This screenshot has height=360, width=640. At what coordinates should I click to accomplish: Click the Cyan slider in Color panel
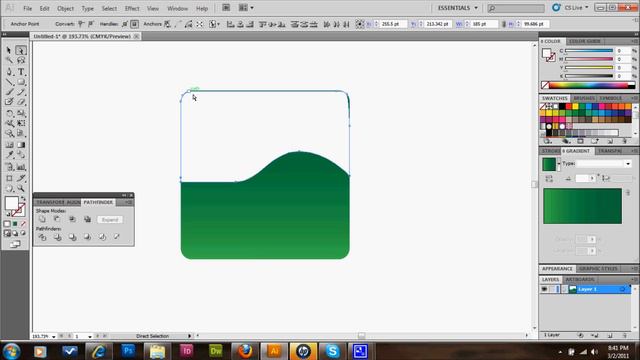[x=589, y=51]
